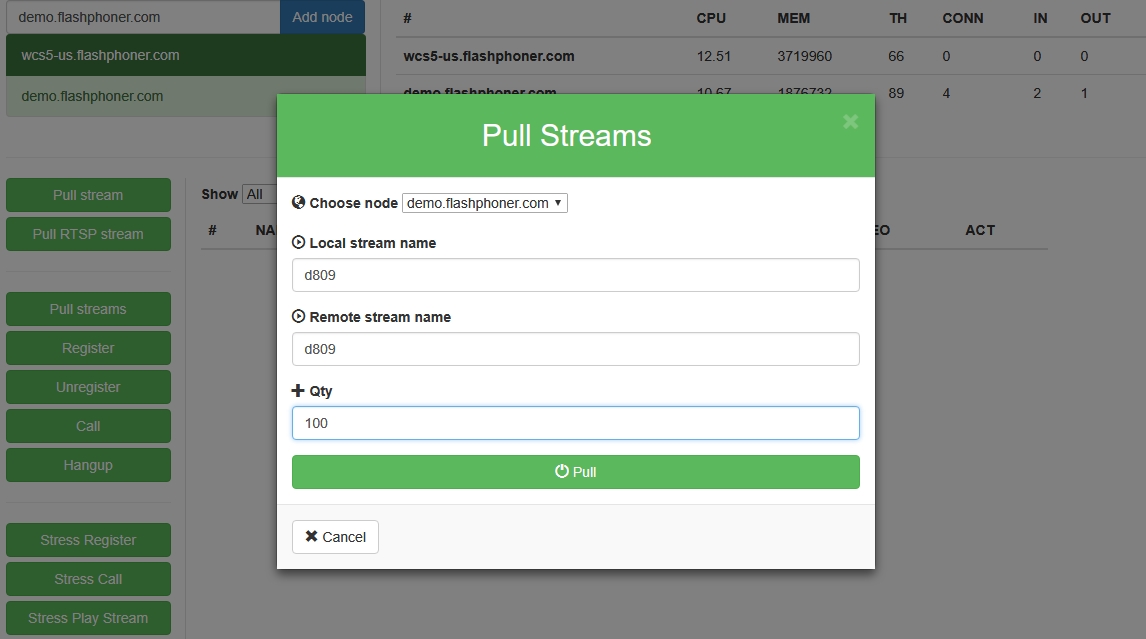Viewport: 1146px width, 639px height.
Task: Select the Qty input field
Action: click(x=575, y=423)
